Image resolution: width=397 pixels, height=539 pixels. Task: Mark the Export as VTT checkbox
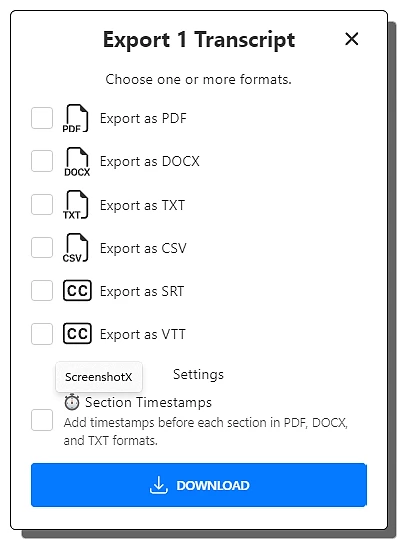pyautogui.click(x=42, y=334)
